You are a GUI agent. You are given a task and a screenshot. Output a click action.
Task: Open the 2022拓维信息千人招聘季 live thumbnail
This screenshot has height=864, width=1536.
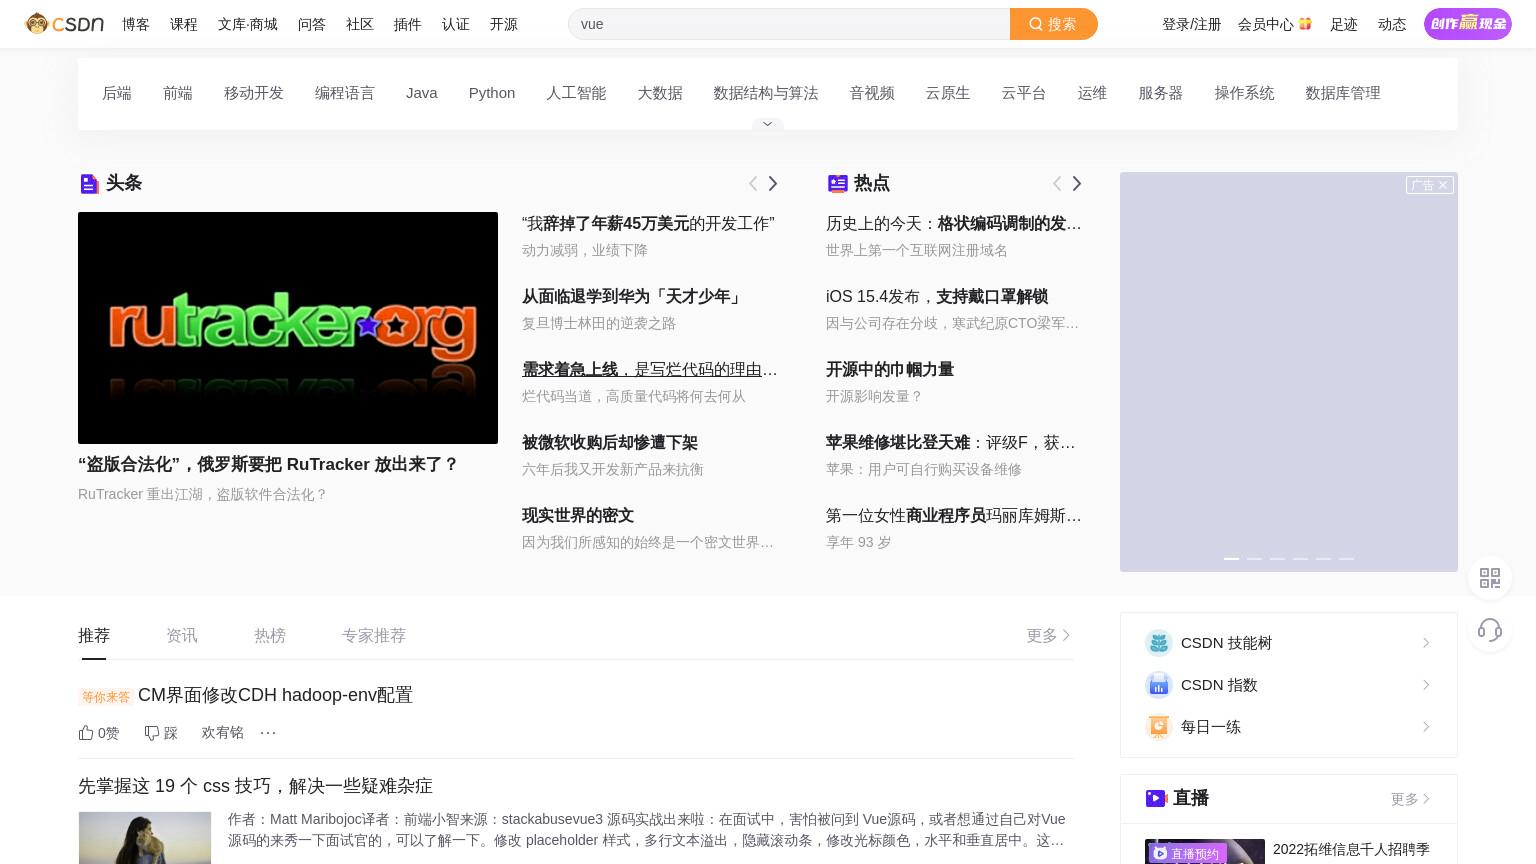click(1205, 851)
